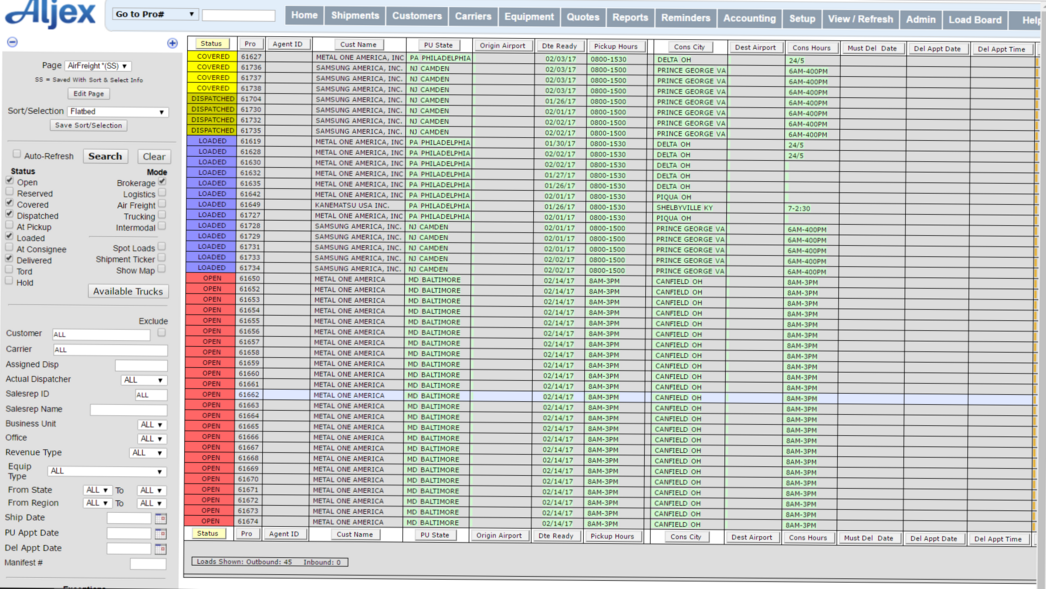Viewport: 1046px width, 589px height.
Task: Focus the Carrier filter field
Action: click(x=110, y=350)
